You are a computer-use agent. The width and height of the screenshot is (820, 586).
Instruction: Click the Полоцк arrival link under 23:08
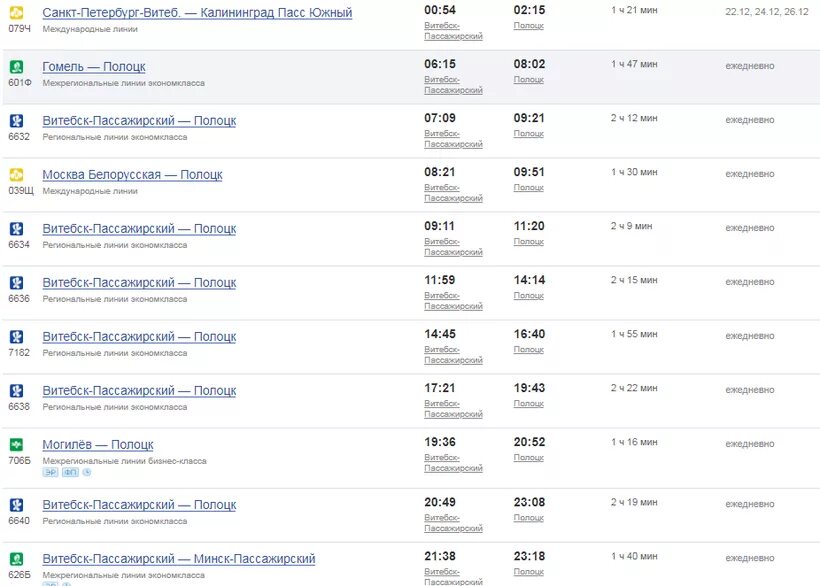(x=529, y=518)
